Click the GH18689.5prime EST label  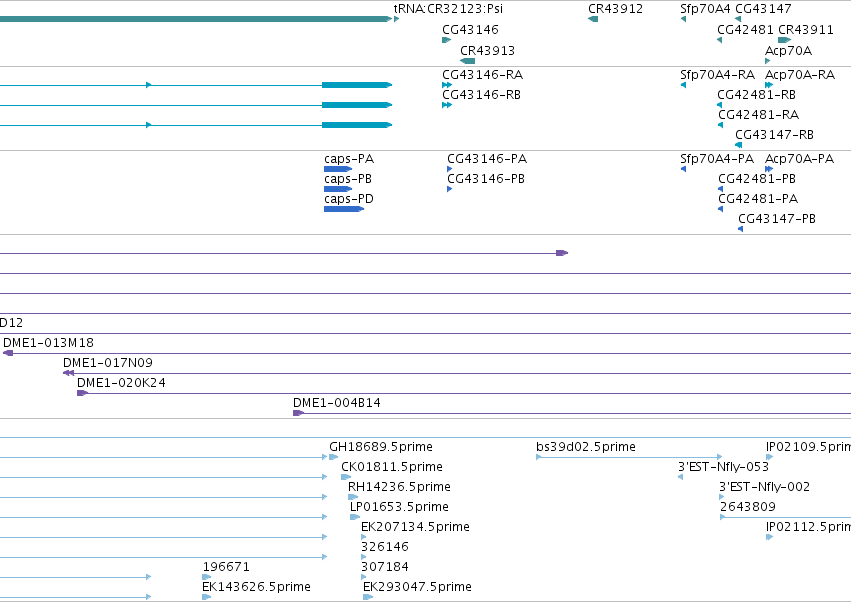[x=381, y=447]
